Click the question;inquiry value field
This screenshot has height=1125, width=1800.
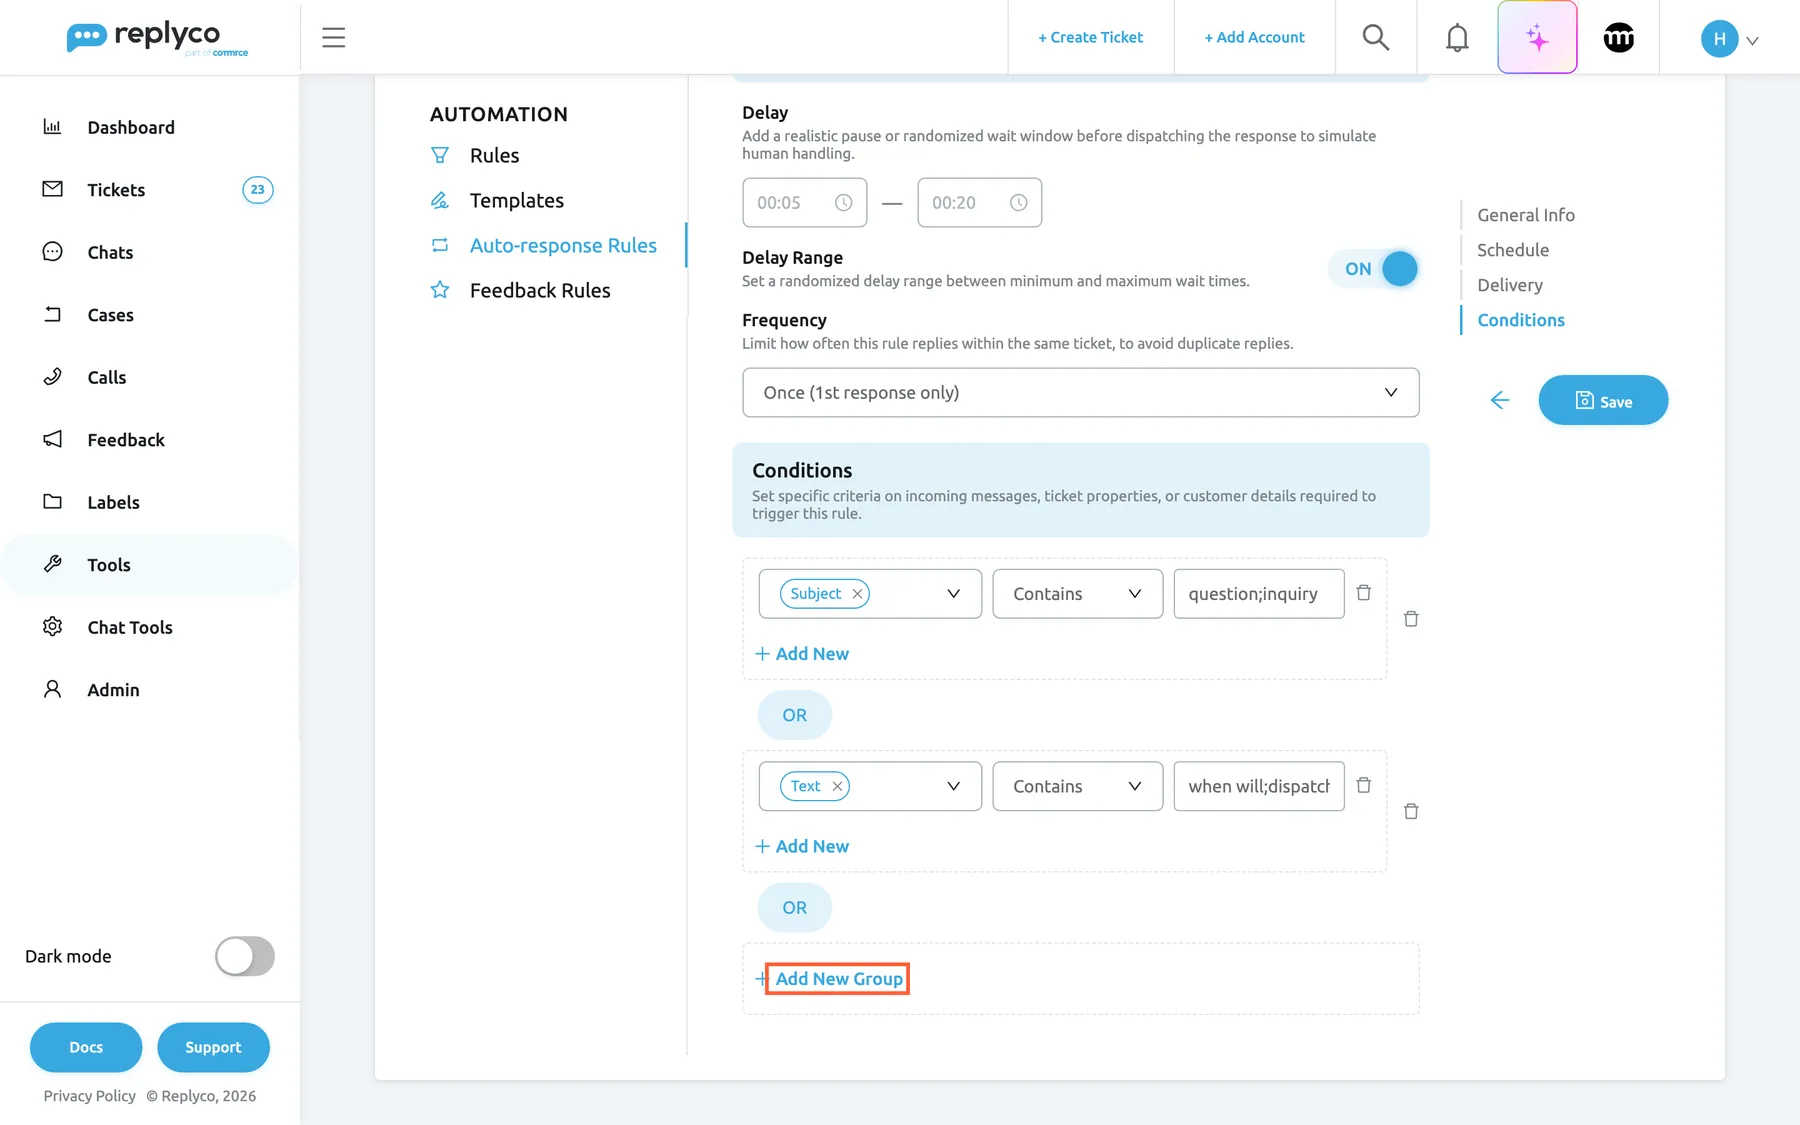click(1258, 593)
